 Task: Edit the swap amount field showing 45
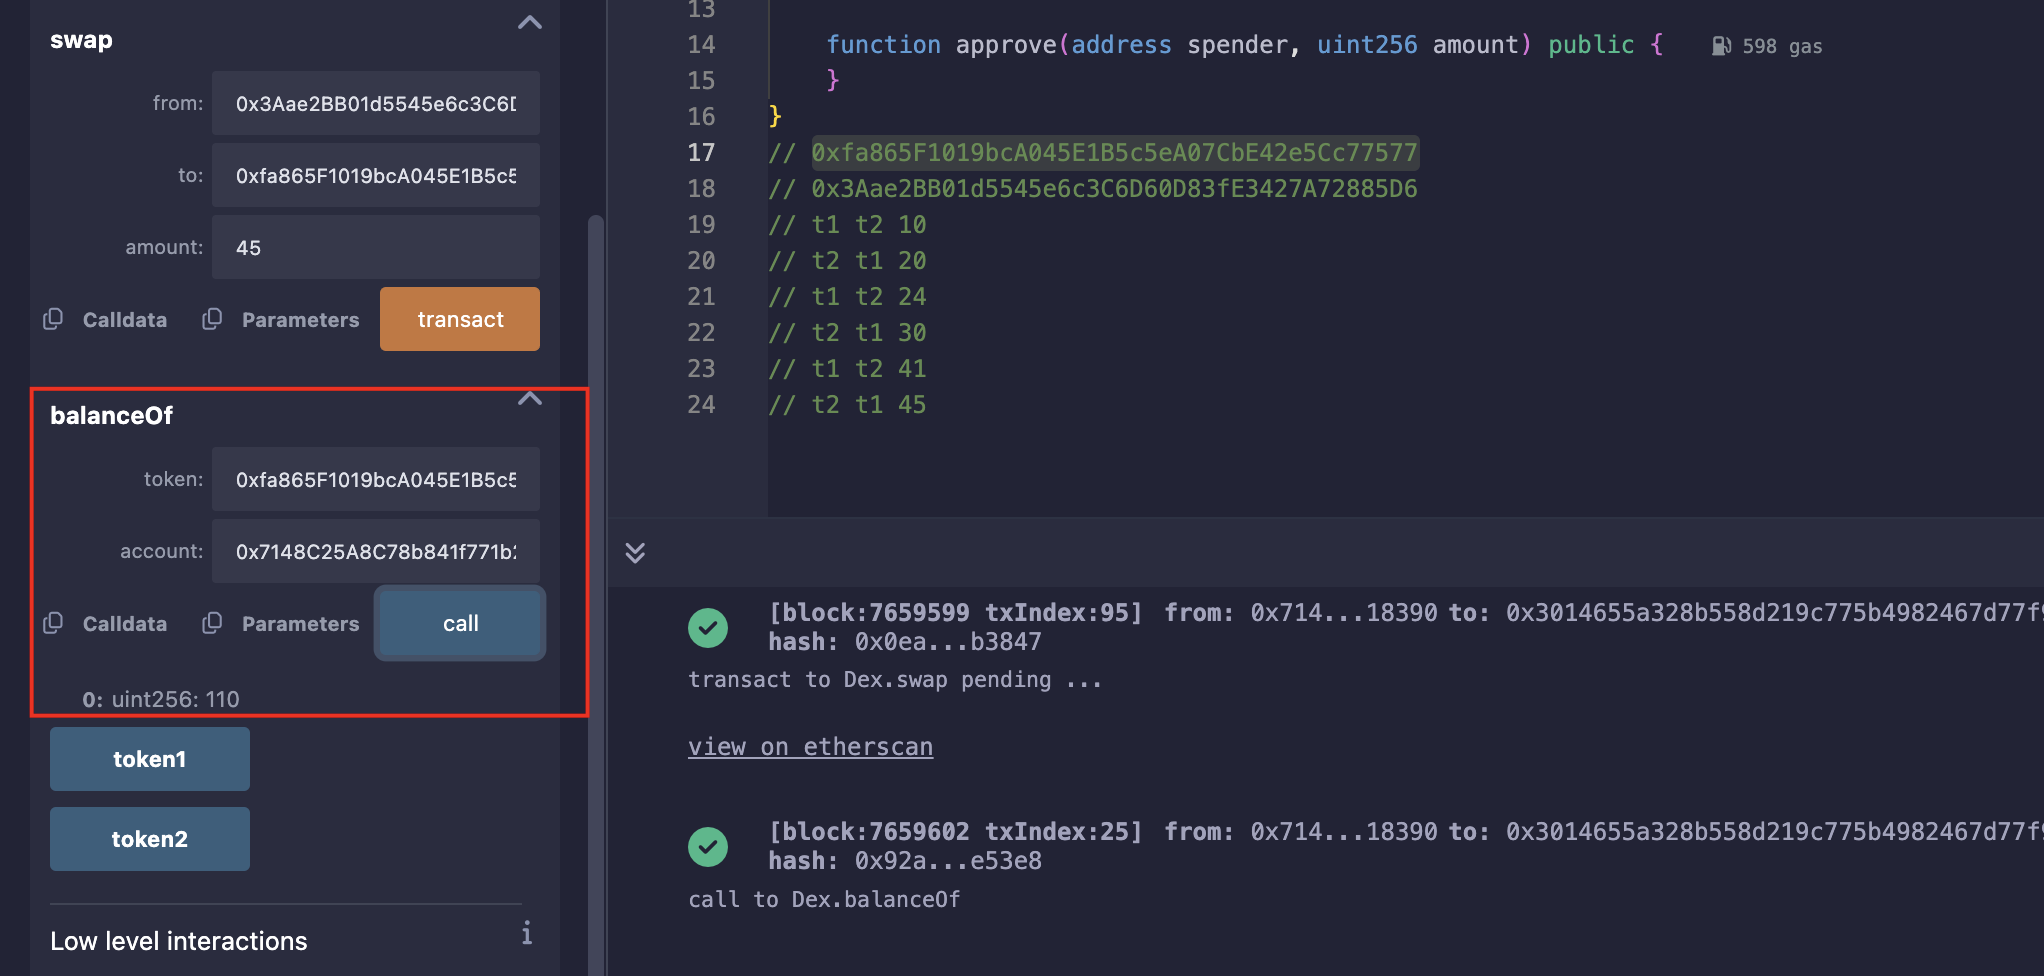(376, 247)
